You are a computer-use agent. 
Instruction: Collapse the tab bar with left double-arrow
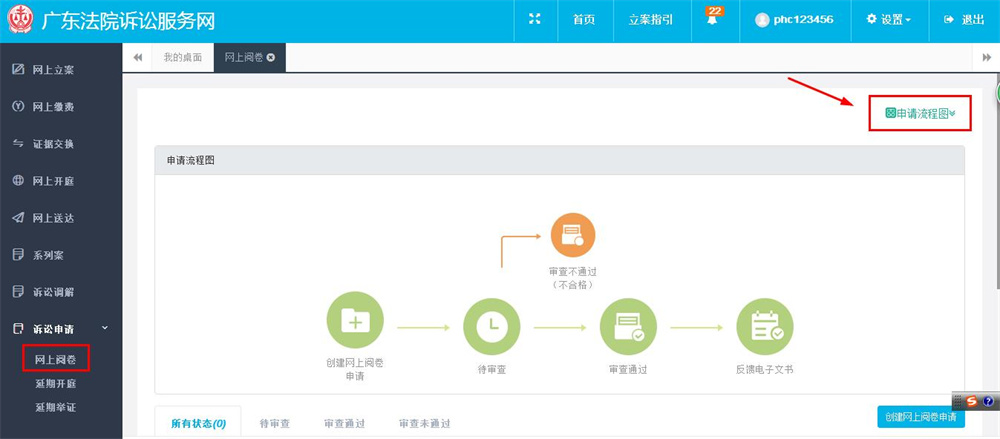tap(137, 57)
